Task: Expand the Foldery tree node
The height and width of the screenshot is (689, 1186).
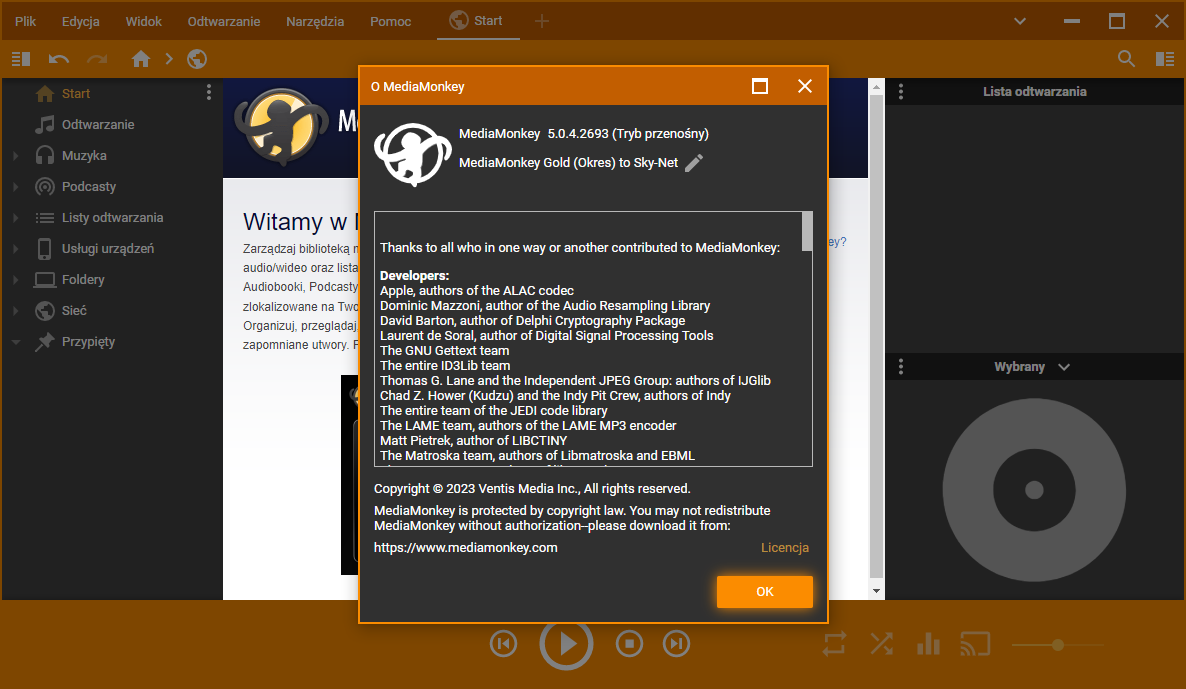Action: click(x=15, y=280)
